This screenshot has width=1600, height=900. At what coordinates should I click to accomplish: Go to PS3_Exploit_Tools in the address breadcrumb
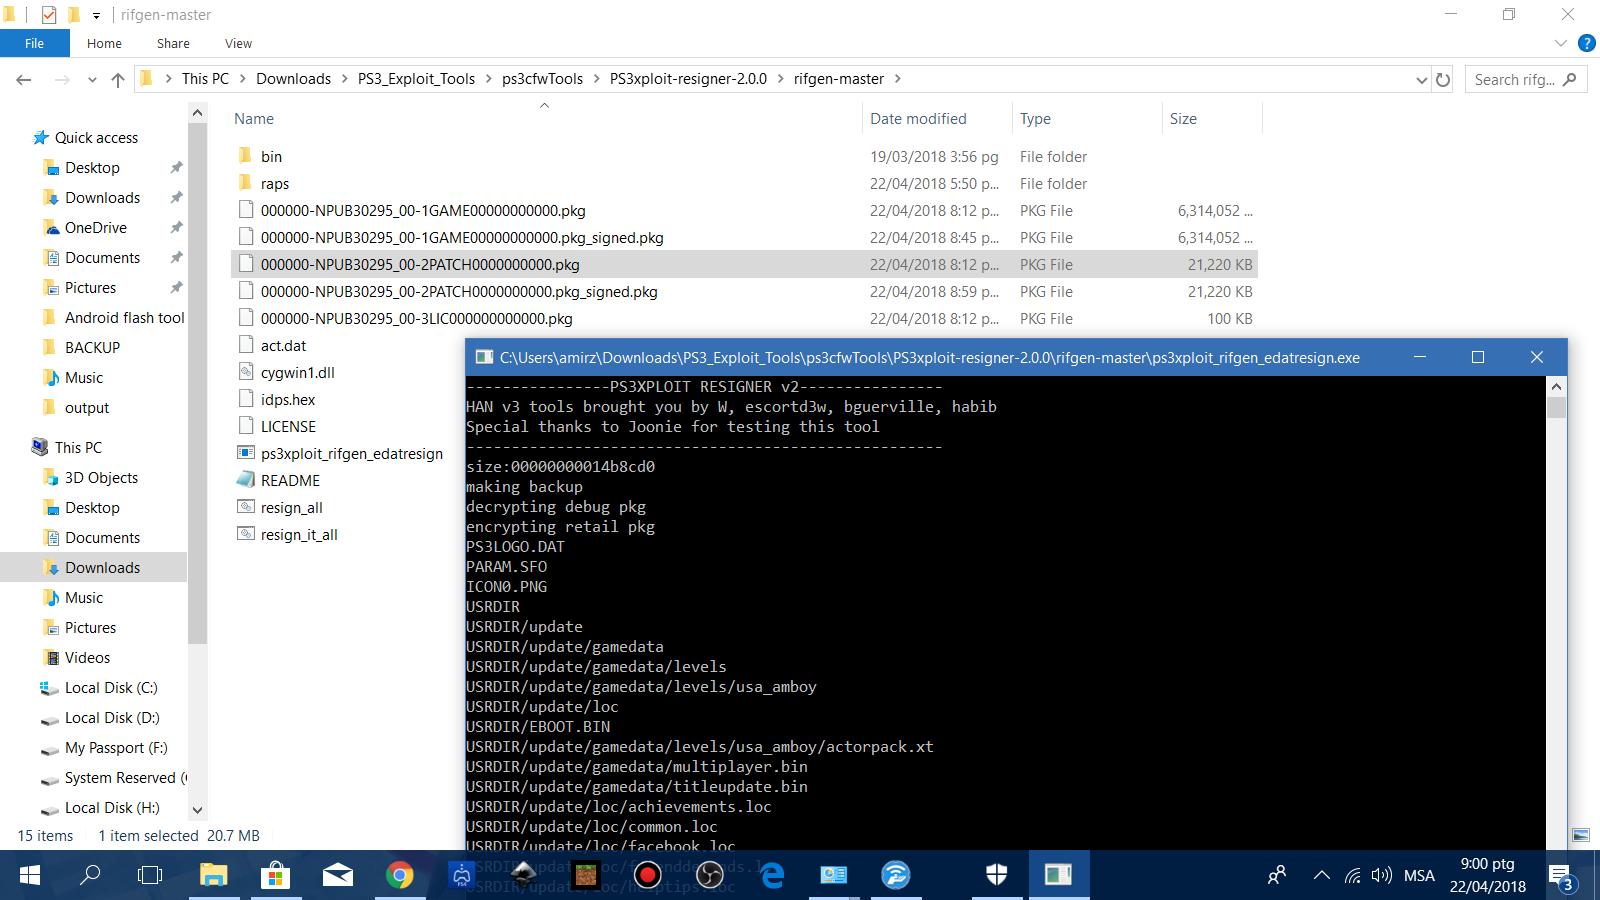pyautogui.click(x=416, y=79)
